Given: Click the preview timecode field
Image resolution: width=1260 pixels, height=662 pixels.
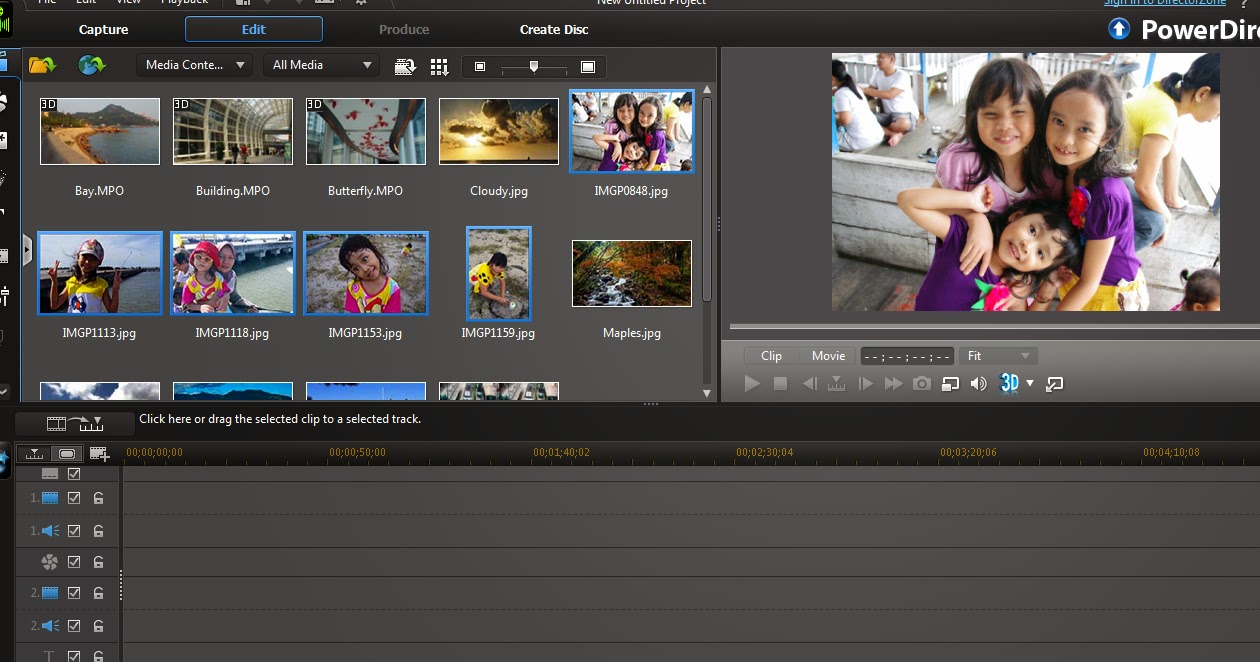Looking at the screenshot, I should pyautogui.click(x=907, y=356).
